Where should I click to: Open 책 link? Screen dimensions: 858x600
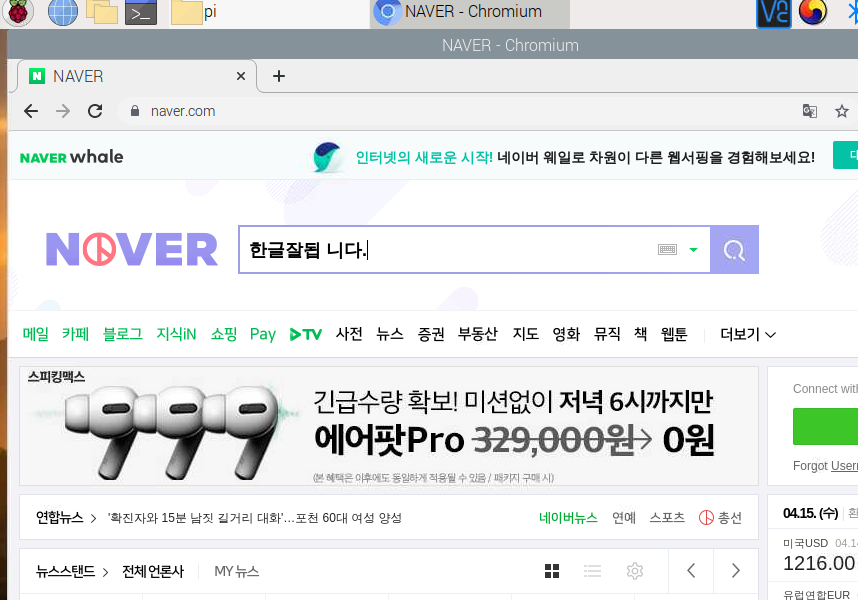tap(641, 334)
